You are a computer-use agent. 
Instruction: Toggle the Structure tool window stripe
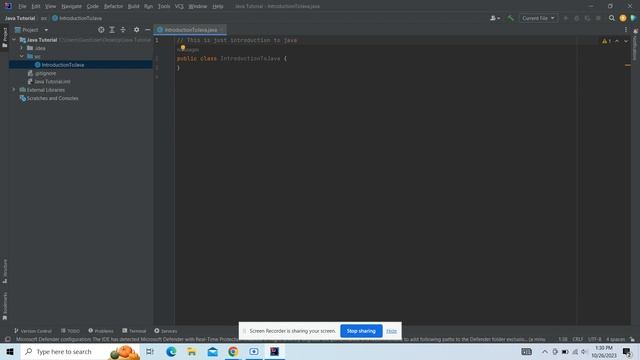tap(4, 271)
